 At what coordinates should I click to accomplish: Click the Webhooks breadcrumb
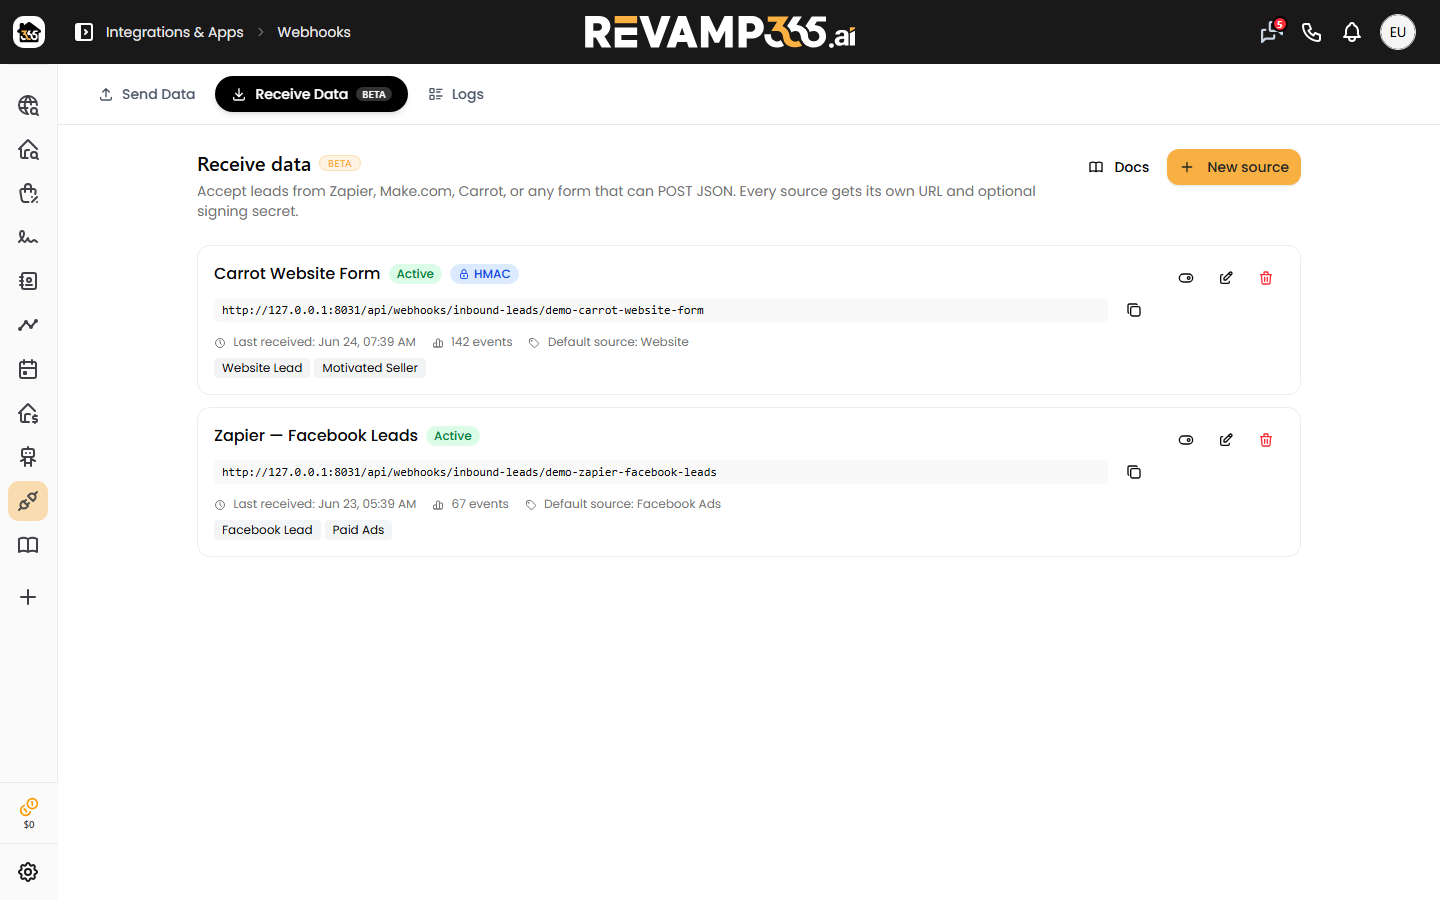[x=314, y=32]
